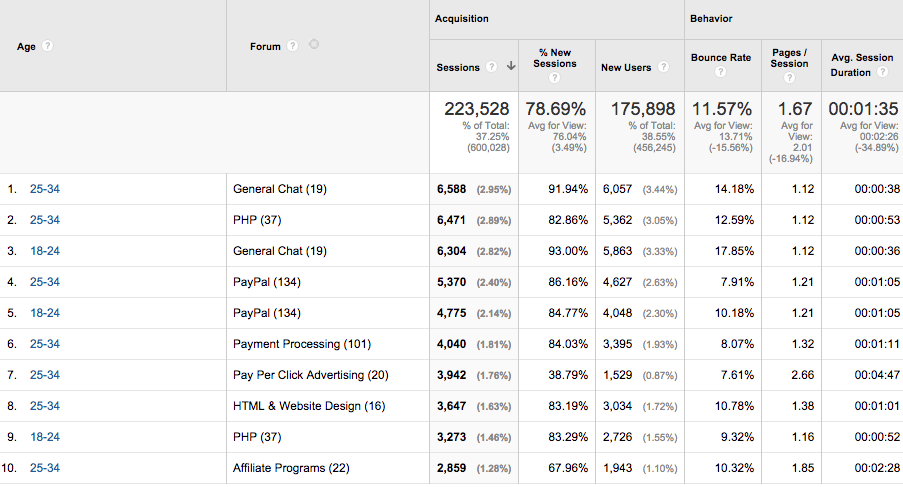Viewport: 903px width, 487px height.
Task: Click the Sessions sort descending arrow
Action: tap(511, 68)
